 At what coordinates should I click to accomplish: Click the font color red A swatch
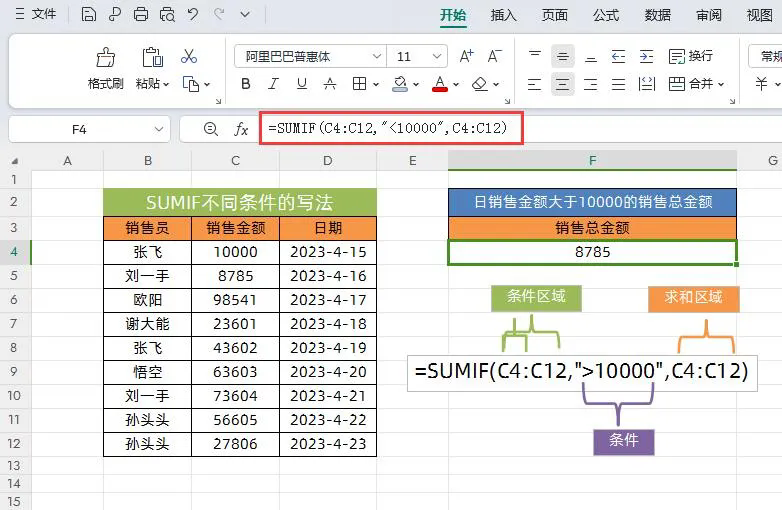(439, 84)
